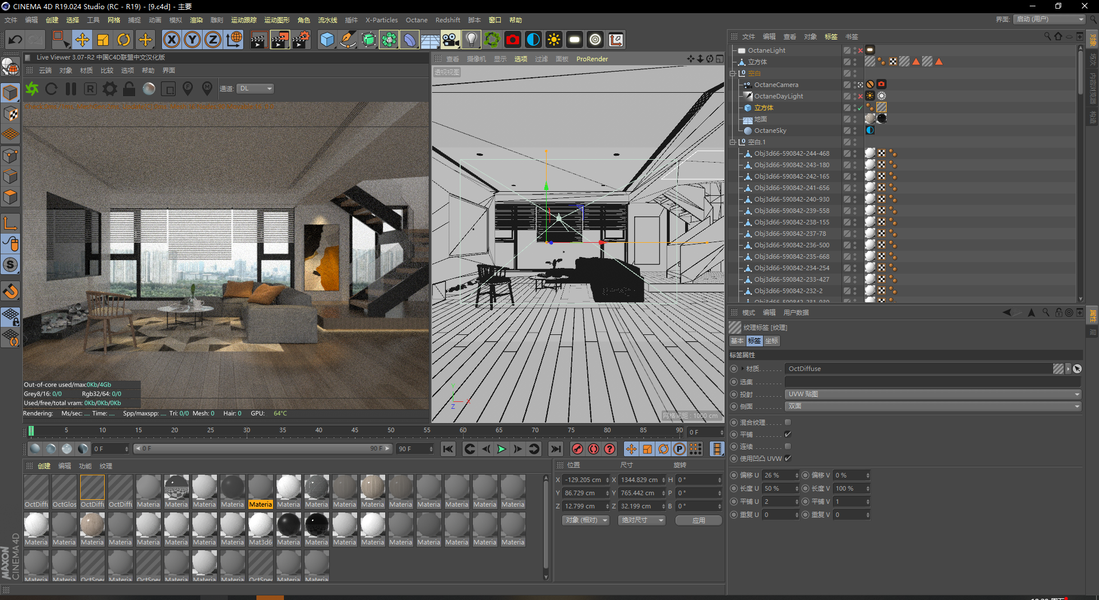Select the Obj3d66-590842-244-468 object
1099x600 pixels.
tap(791, 154)
